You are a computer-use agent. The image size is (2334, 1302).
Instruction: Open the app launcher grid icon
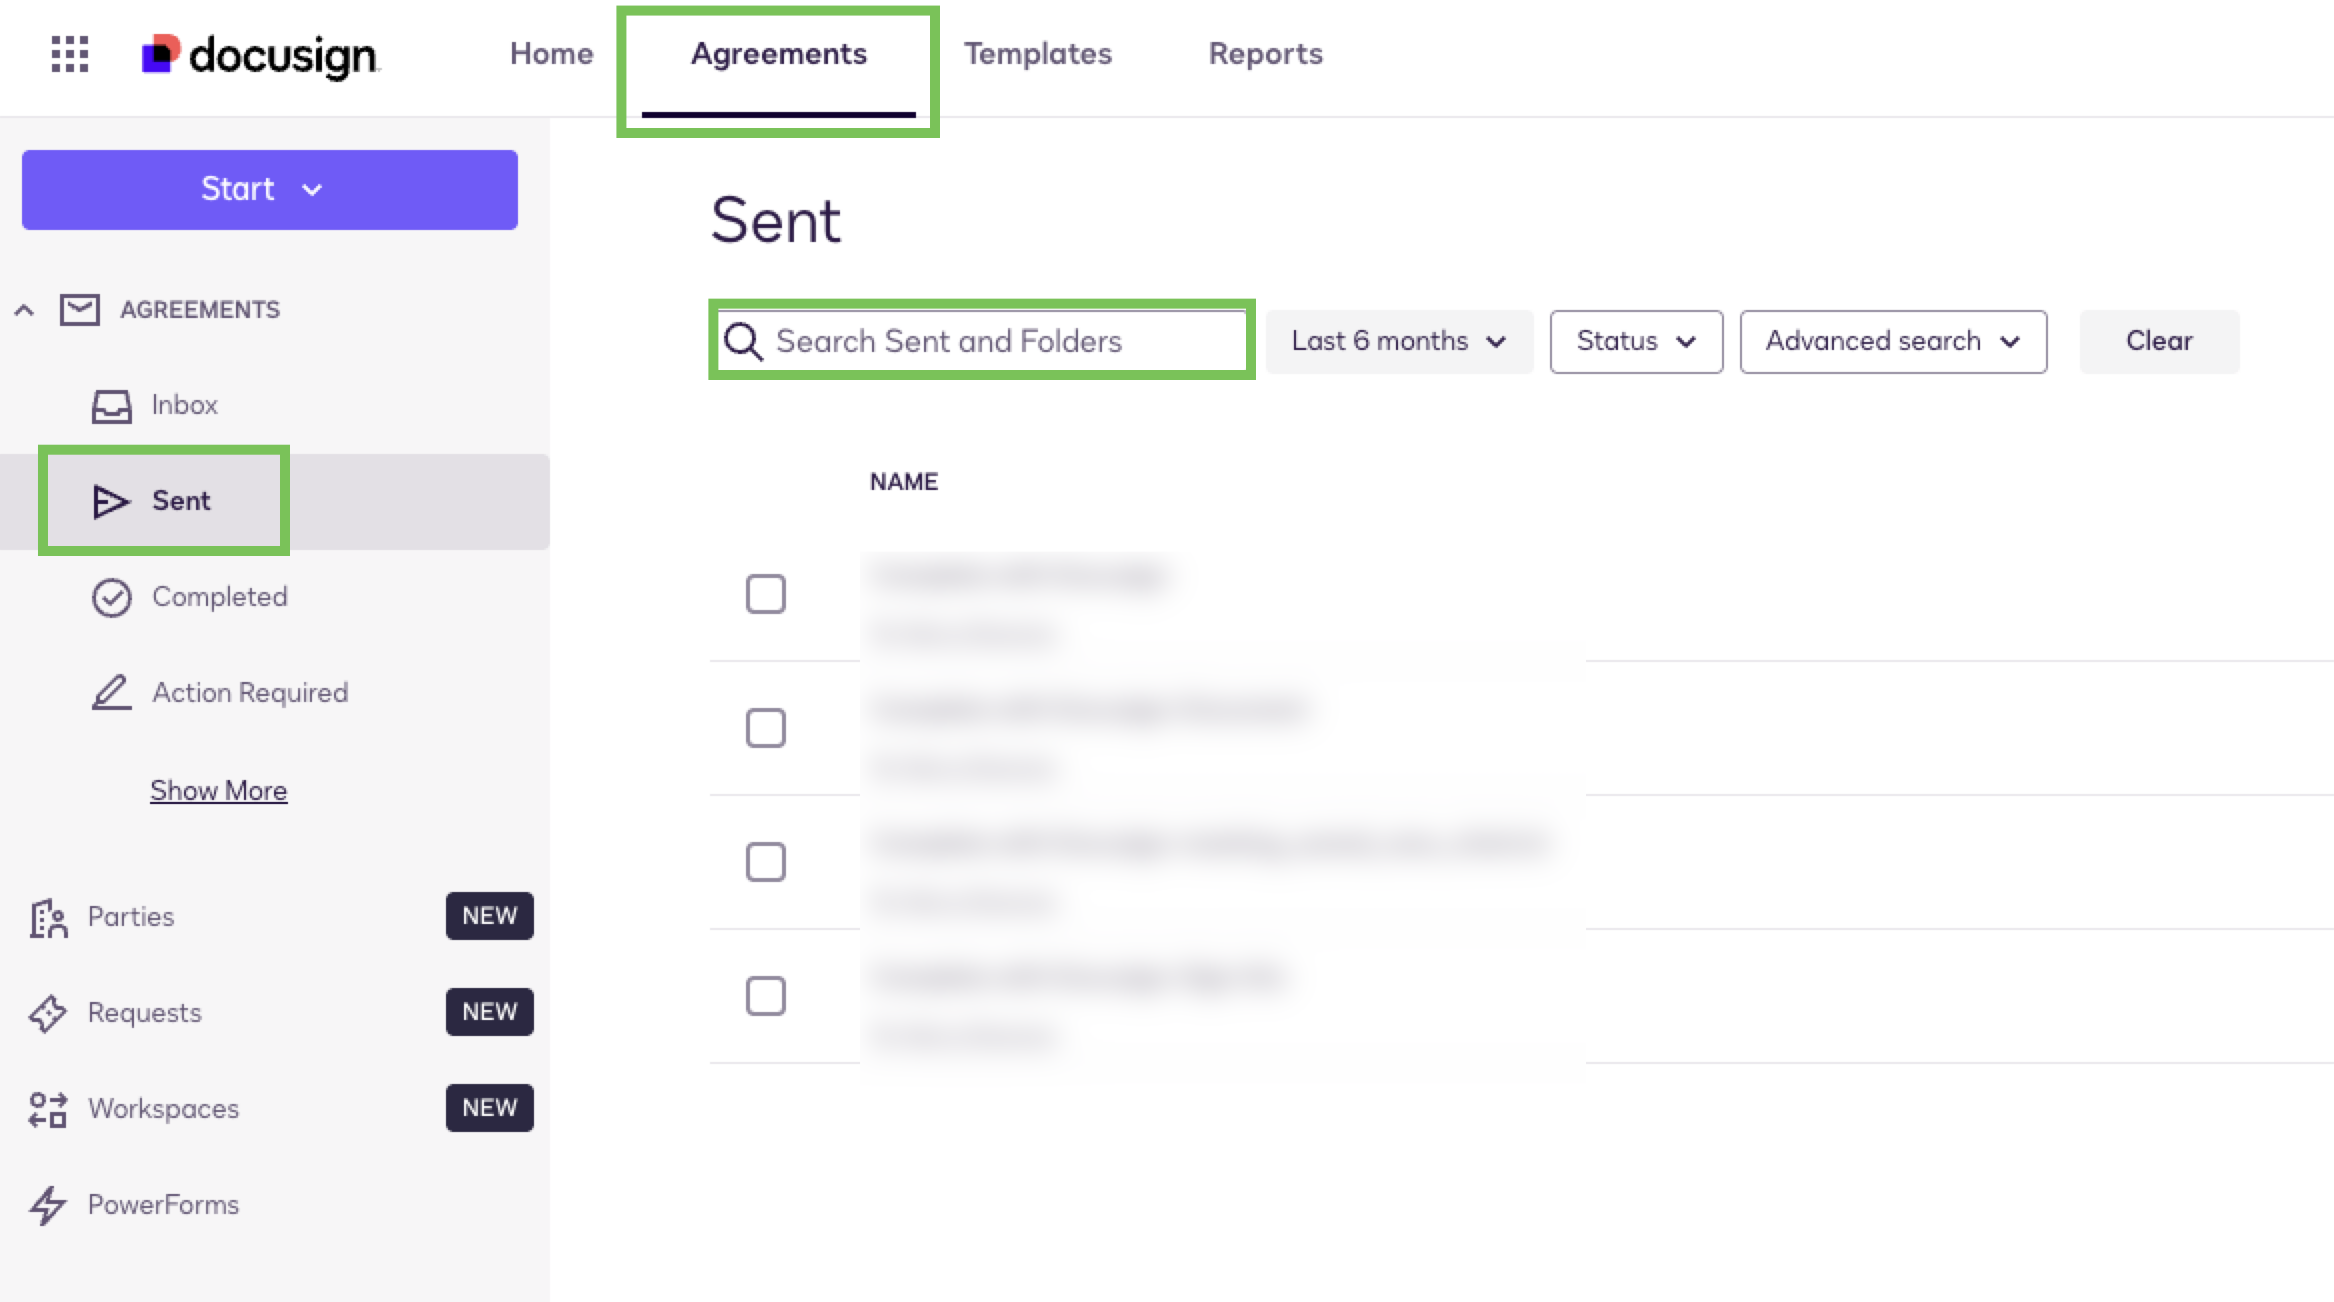click(70, 54)
